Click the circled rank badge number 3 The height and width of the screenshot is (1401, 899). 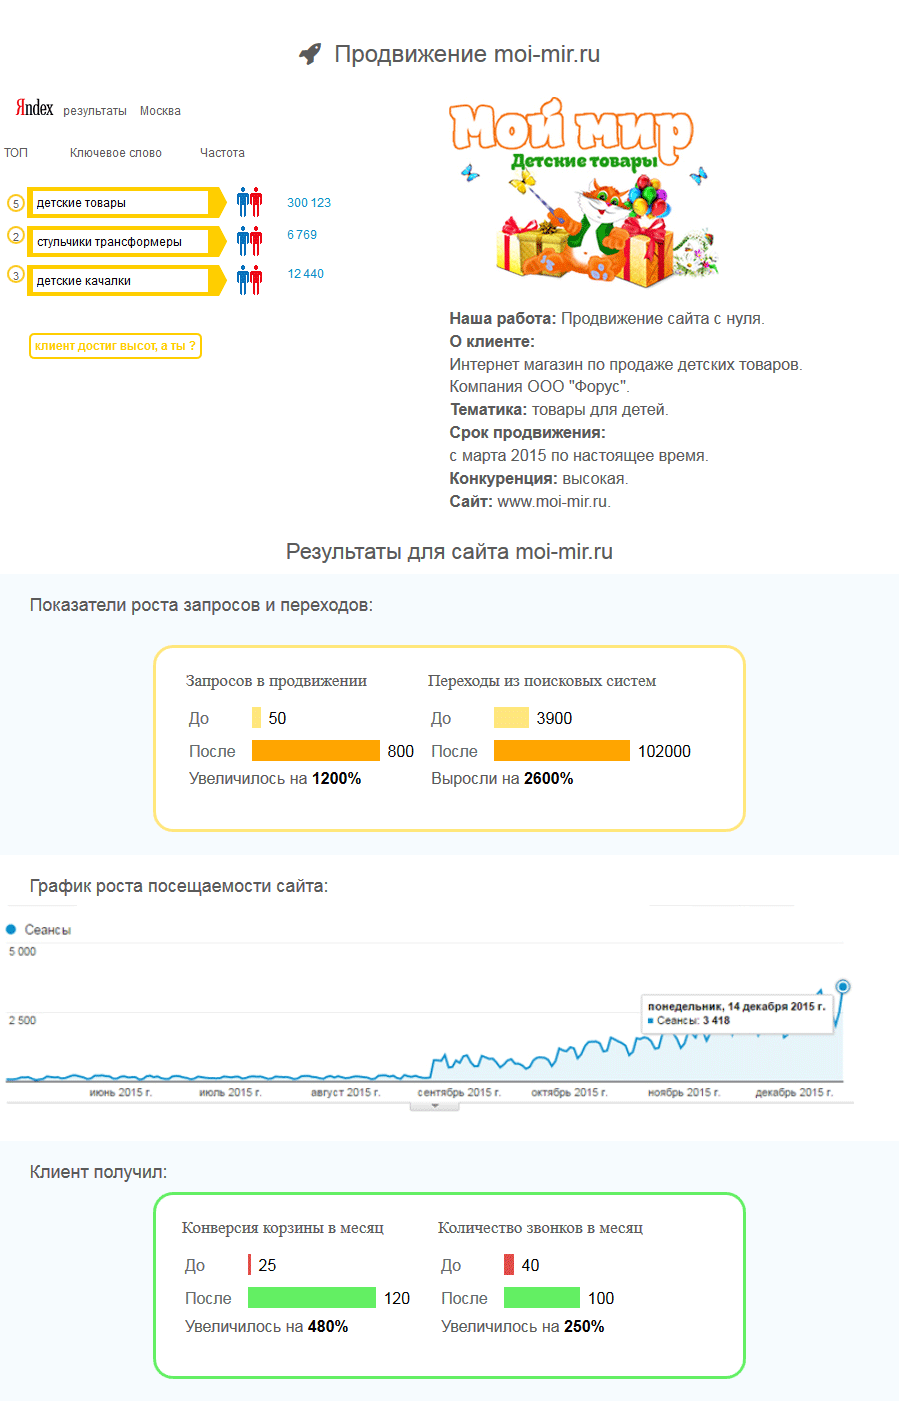coord(15,275)
